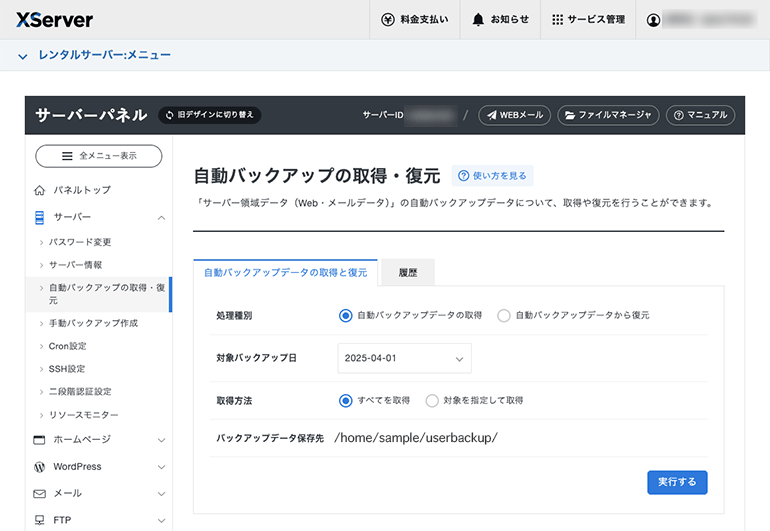
Task: Click the XServer logo
Action: (x=54, y=20)
